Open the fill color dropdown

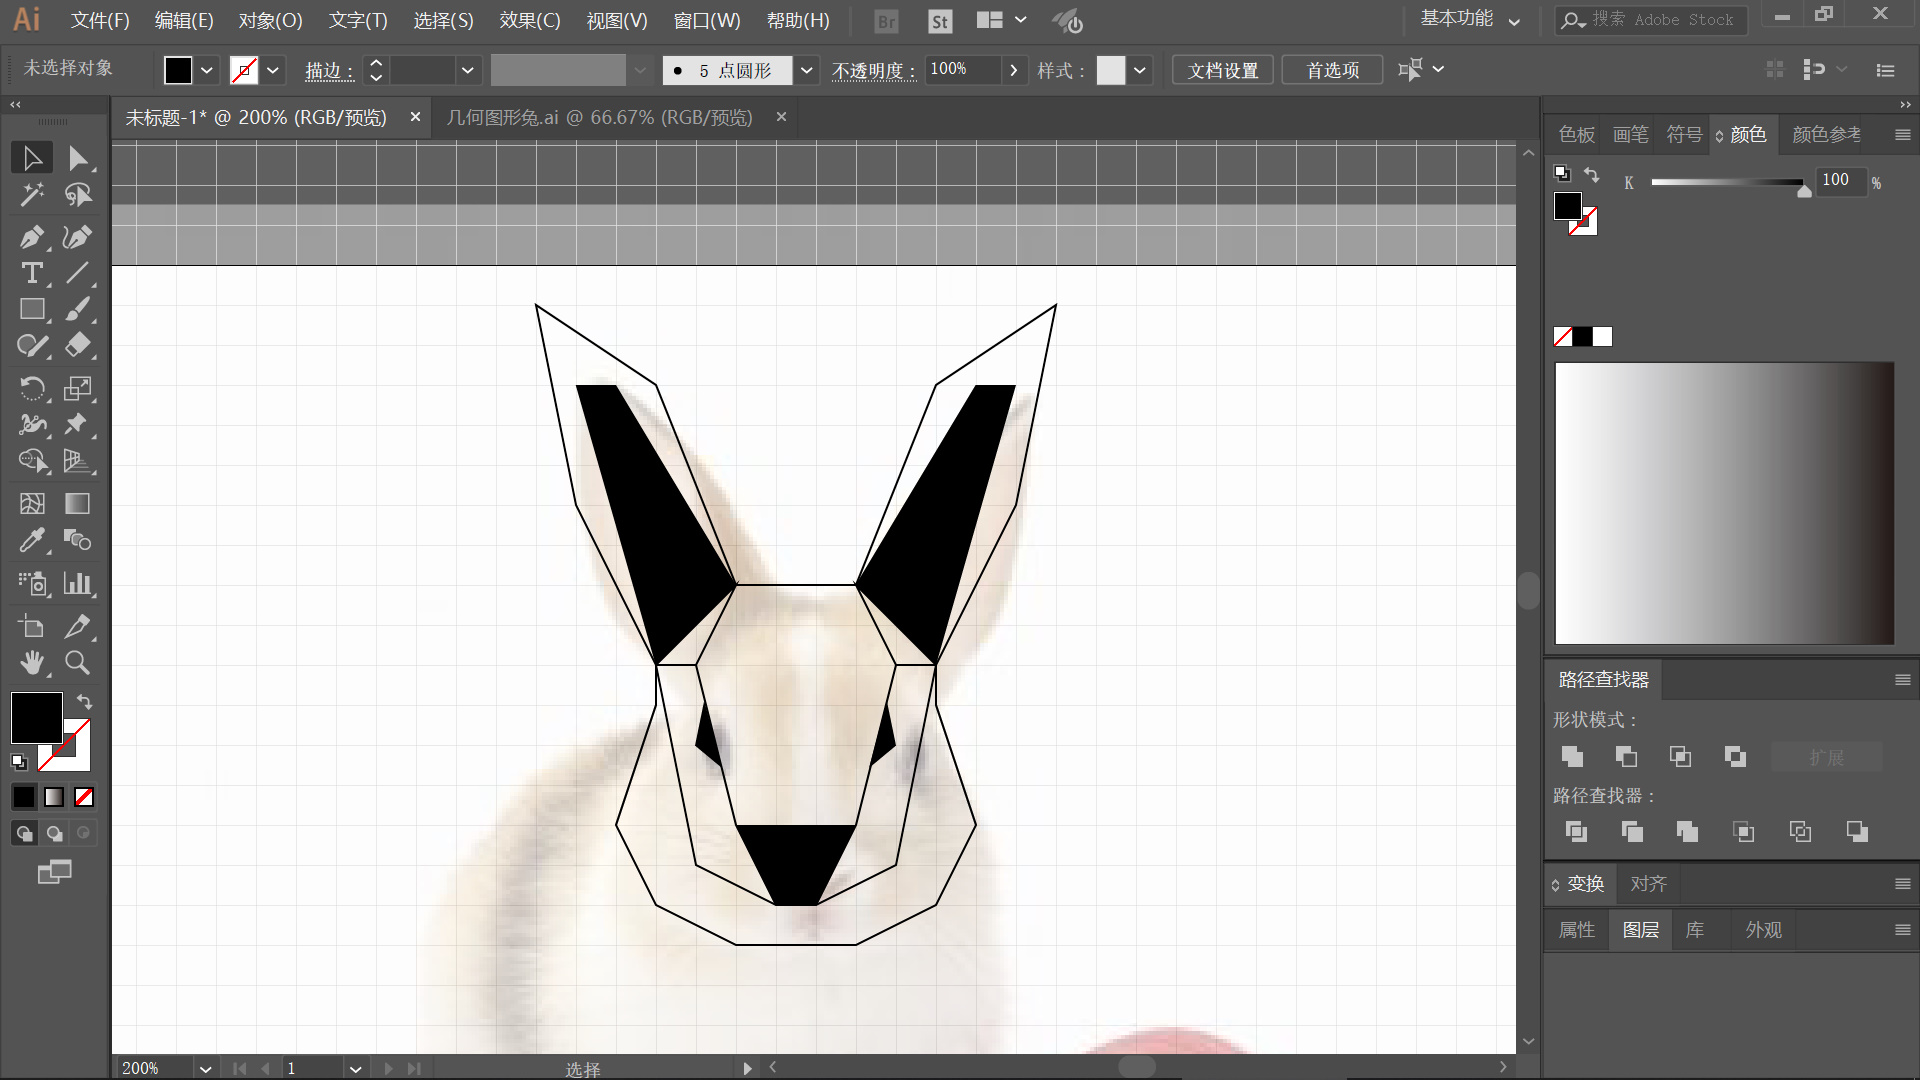[206, 70]
